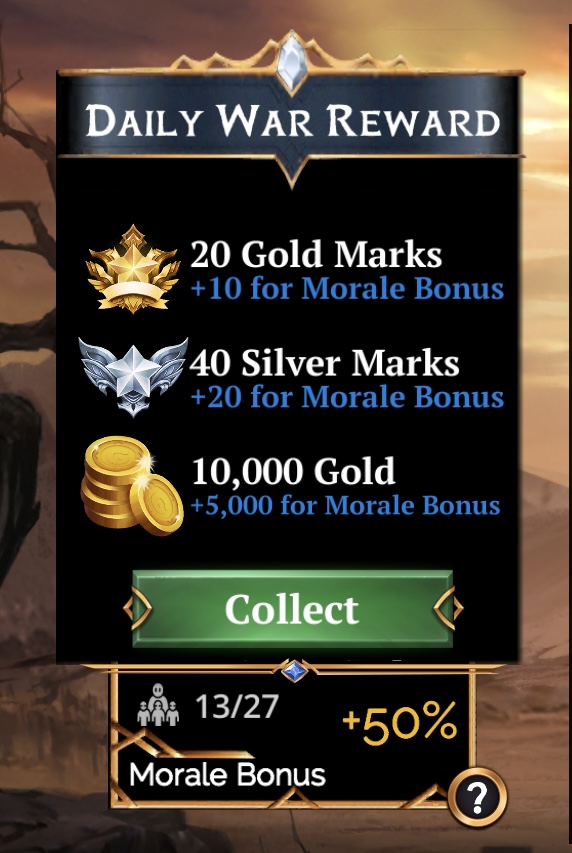Click the +10 for Morale Bonus line

[347, 288]
